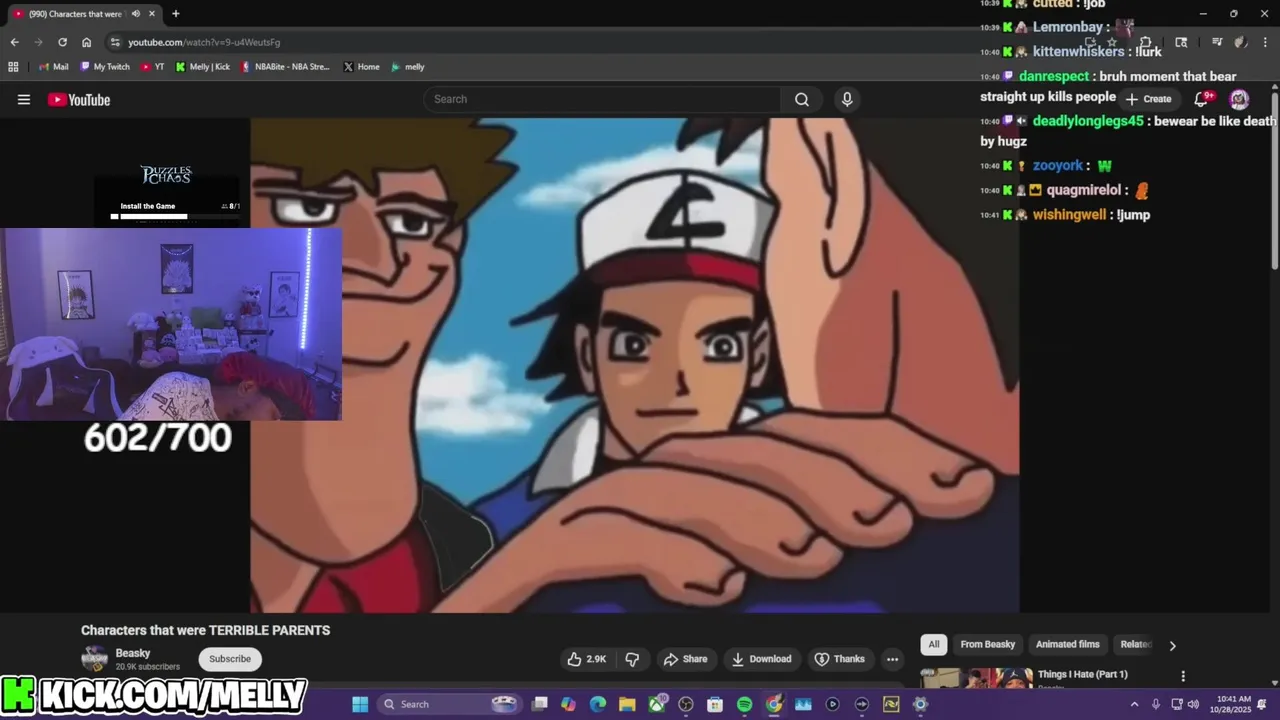Open the Chrome profile avatar
The height and width of the screenshot is (720, 1280).
[1240, 42]
